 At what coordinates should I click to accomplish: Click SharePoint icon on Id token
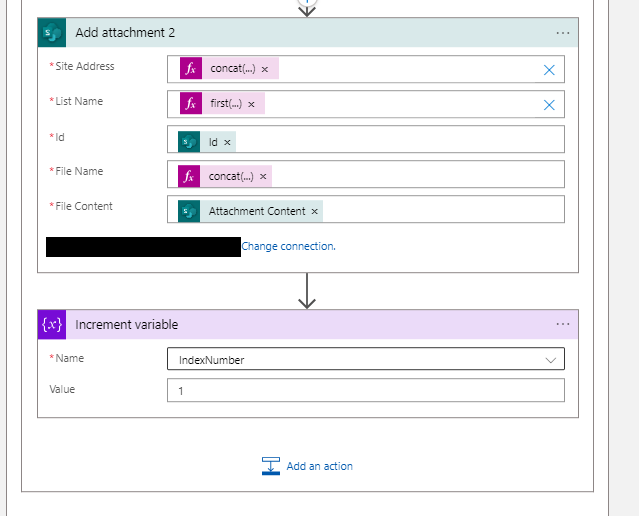pyautogui.click(x=189, y=142)
